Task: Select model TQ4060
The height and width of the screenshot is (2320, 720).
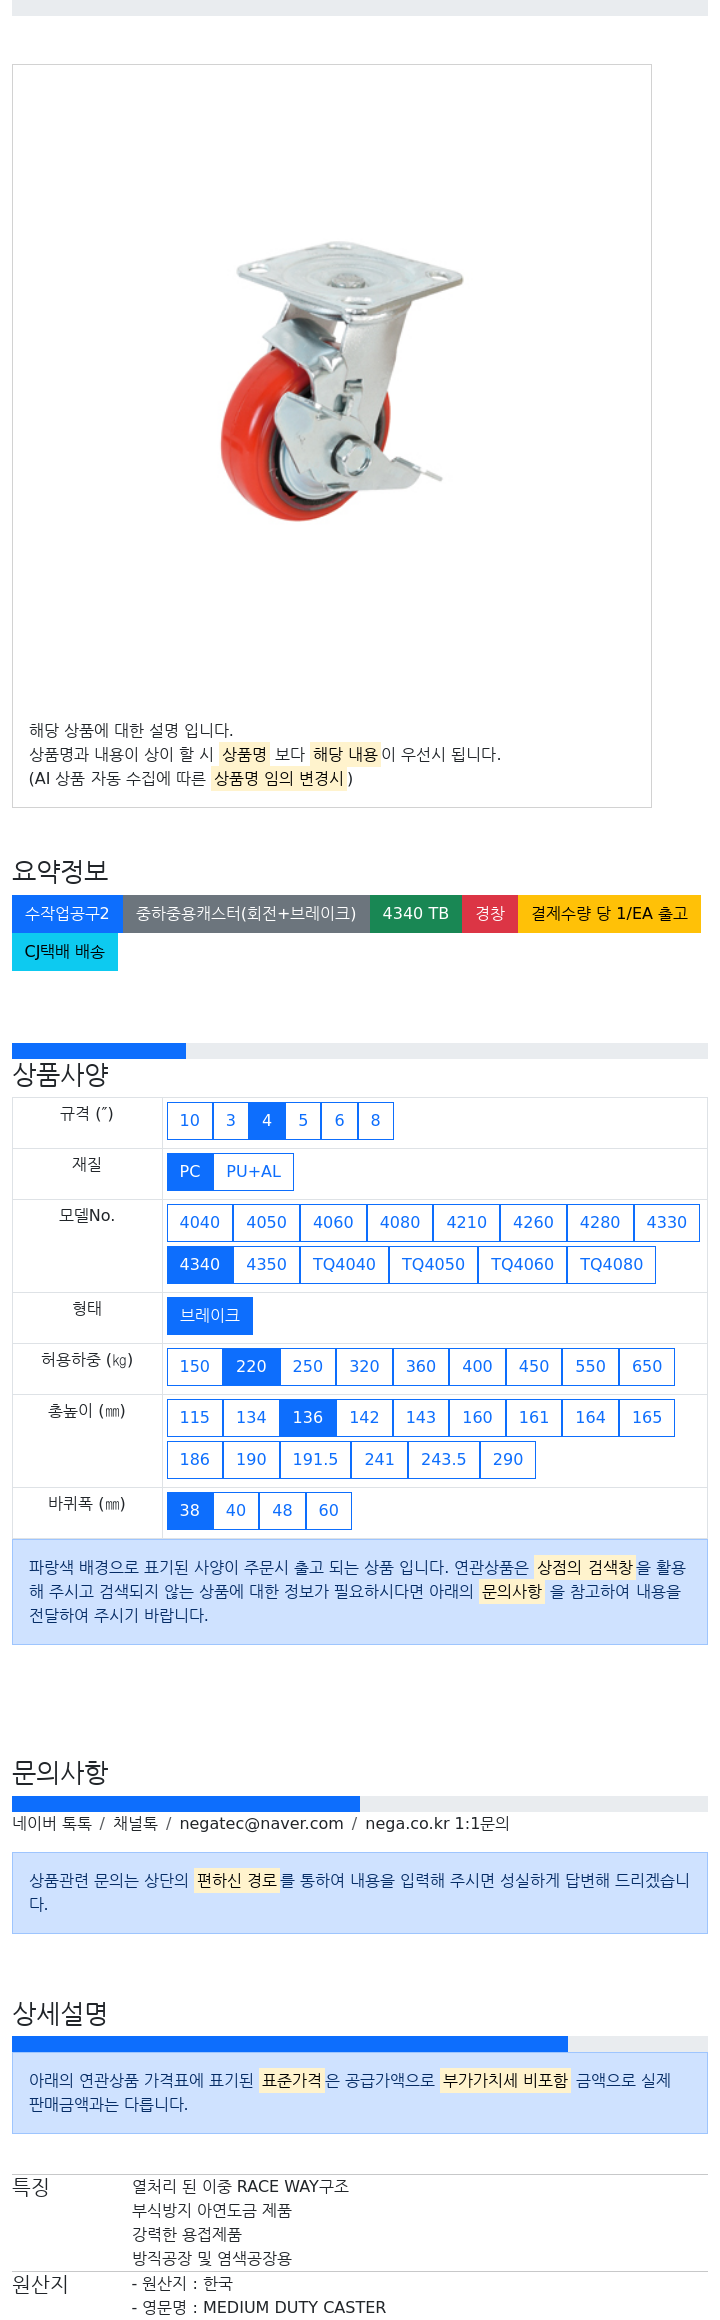Action: tap(522, 1265)
